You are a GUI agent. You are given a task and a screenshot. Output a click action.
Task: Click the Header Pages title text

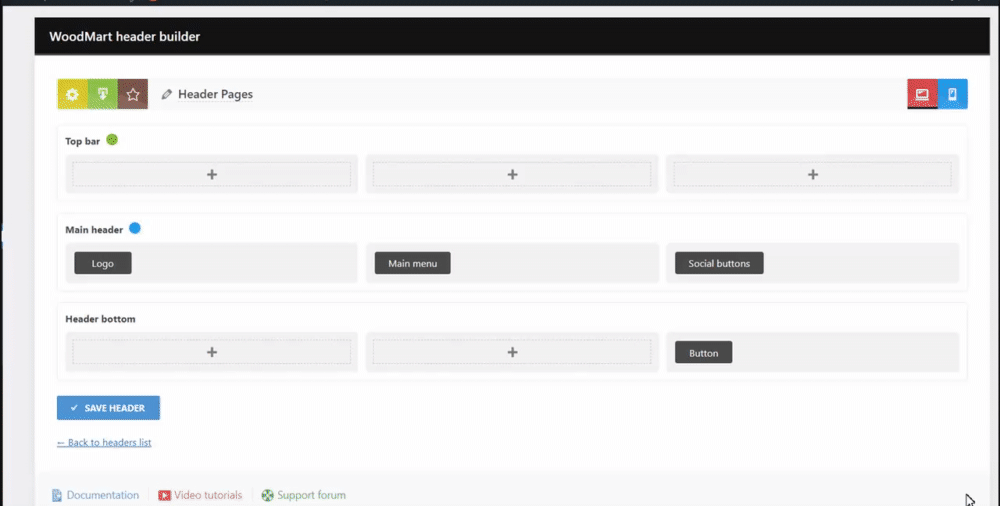pyautogui.click(x=216, y=94)
